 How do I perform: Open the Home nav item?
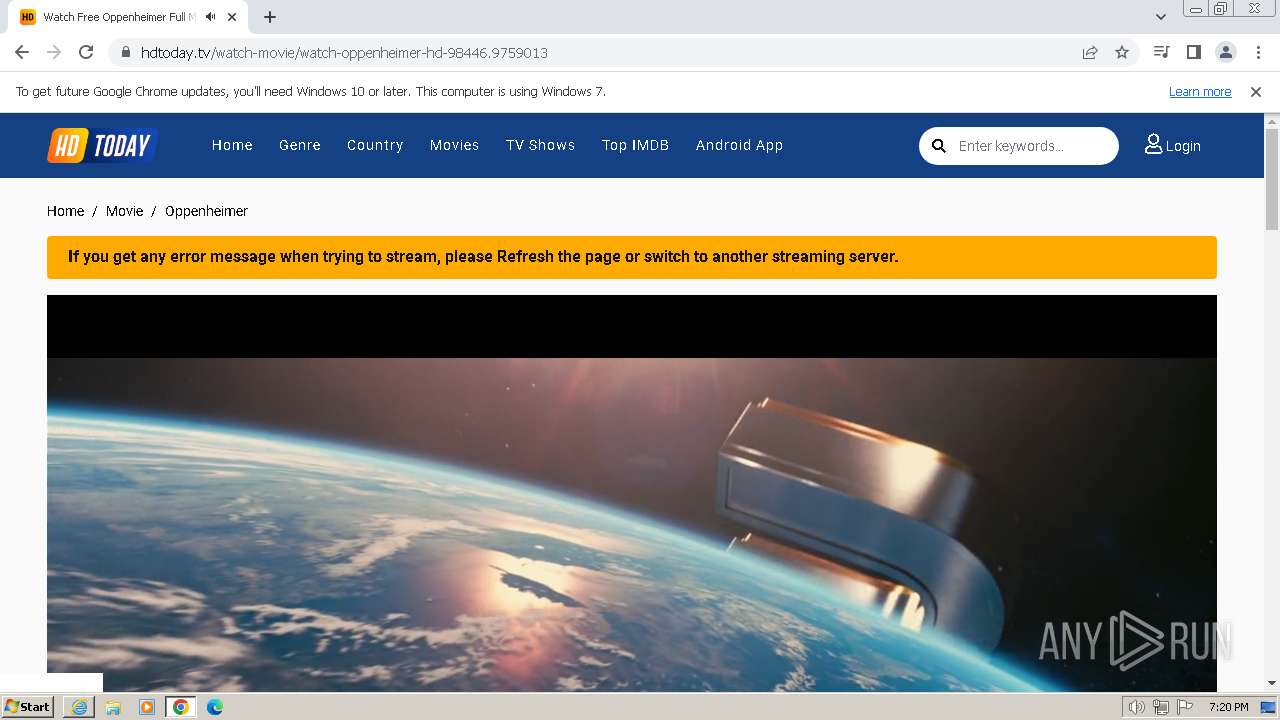[232, 145]
